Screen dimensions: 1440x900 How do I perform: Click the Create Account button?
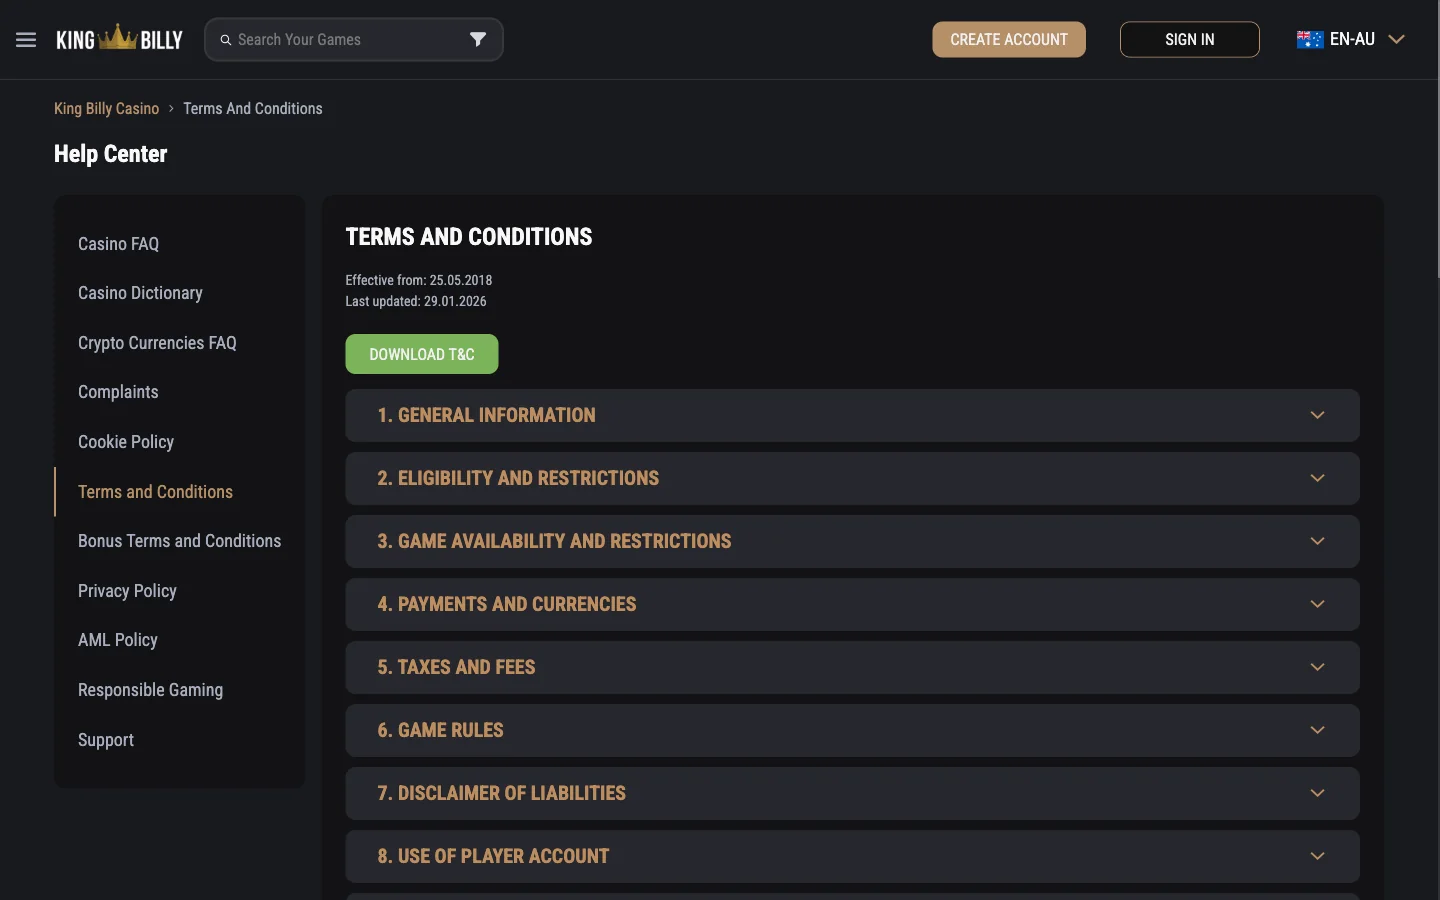(1009, 40)
